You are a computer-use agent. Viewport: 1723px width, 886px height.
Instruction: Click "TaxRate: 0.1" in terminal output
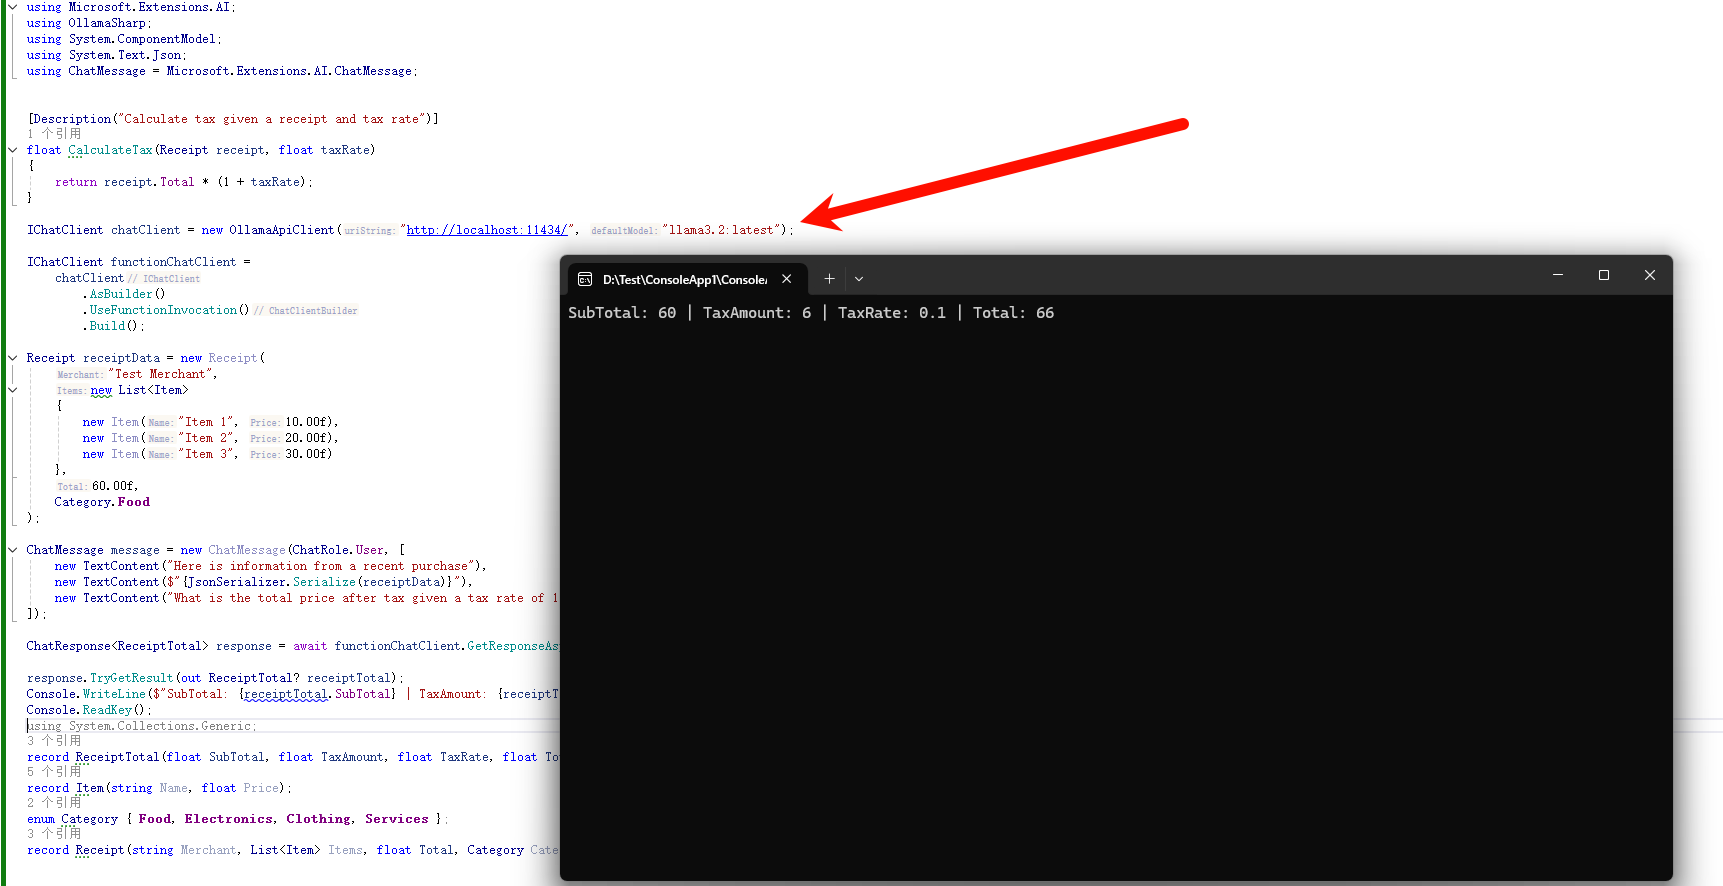tap(892, 313)
